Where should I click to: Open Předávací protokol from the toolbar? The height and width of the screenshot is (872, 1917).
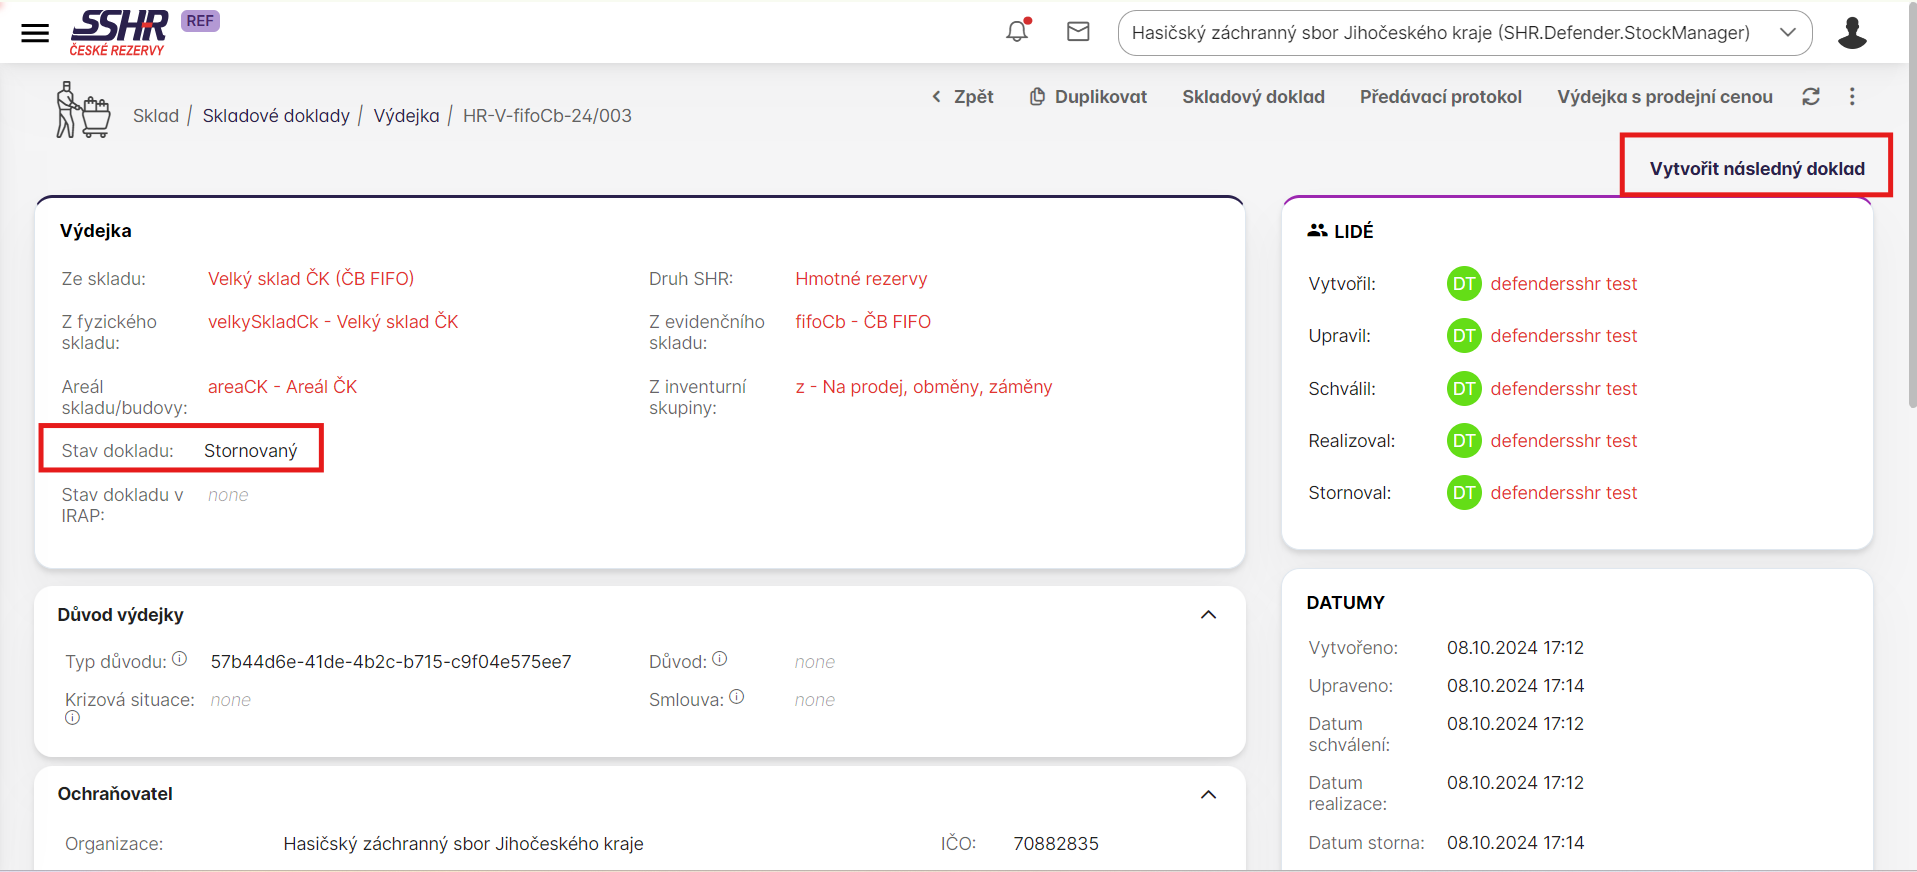click(x=1440, y=97)
